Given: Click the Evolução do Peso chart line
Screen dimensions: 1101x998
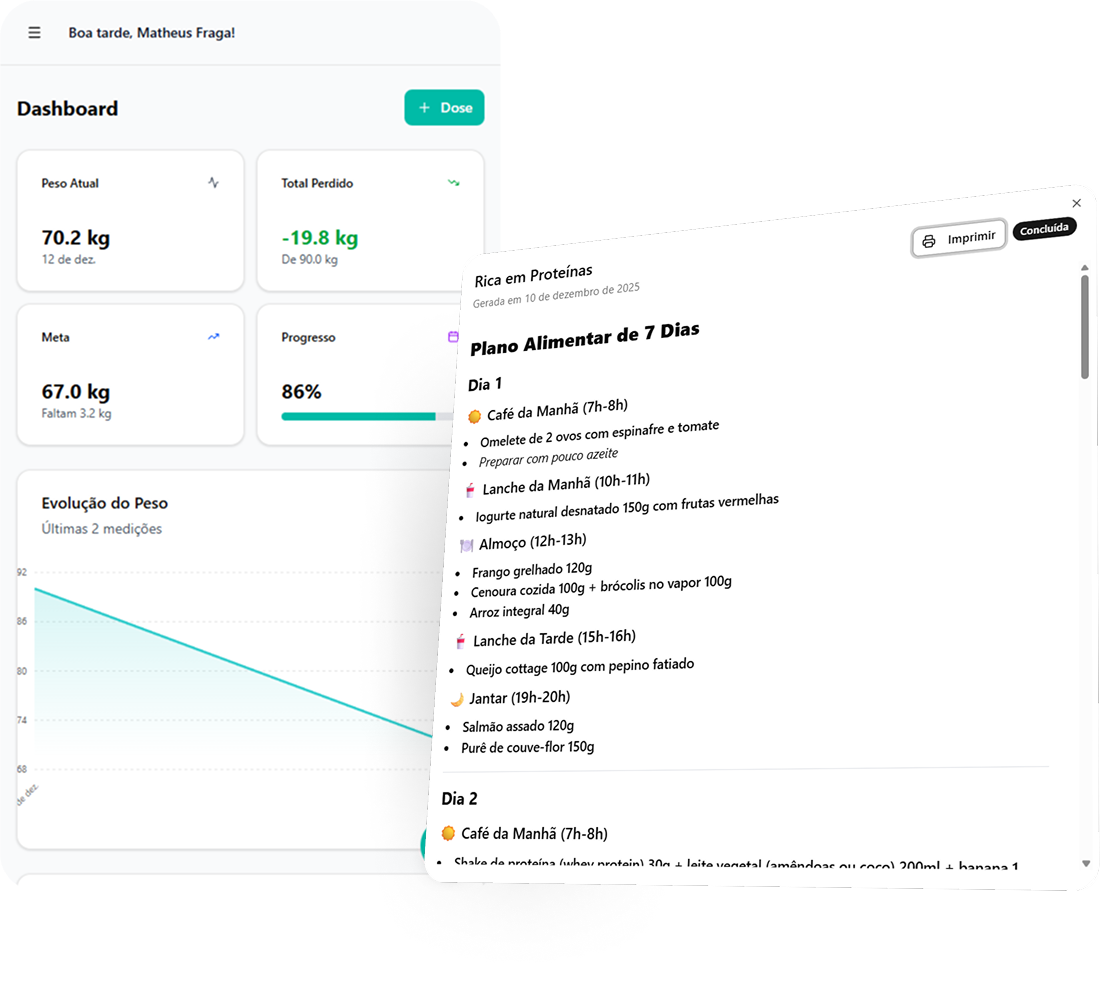Looking at the screenshot, I should 233,663.
